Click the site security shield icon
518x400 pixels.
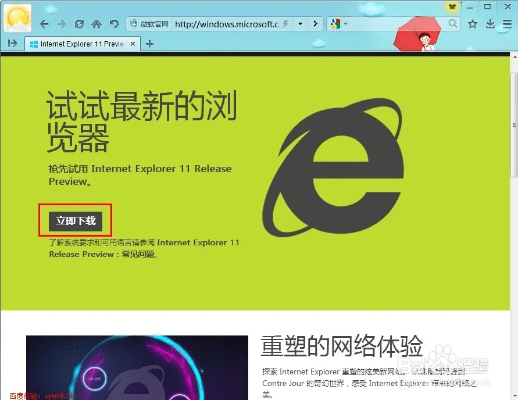point(134,24)
